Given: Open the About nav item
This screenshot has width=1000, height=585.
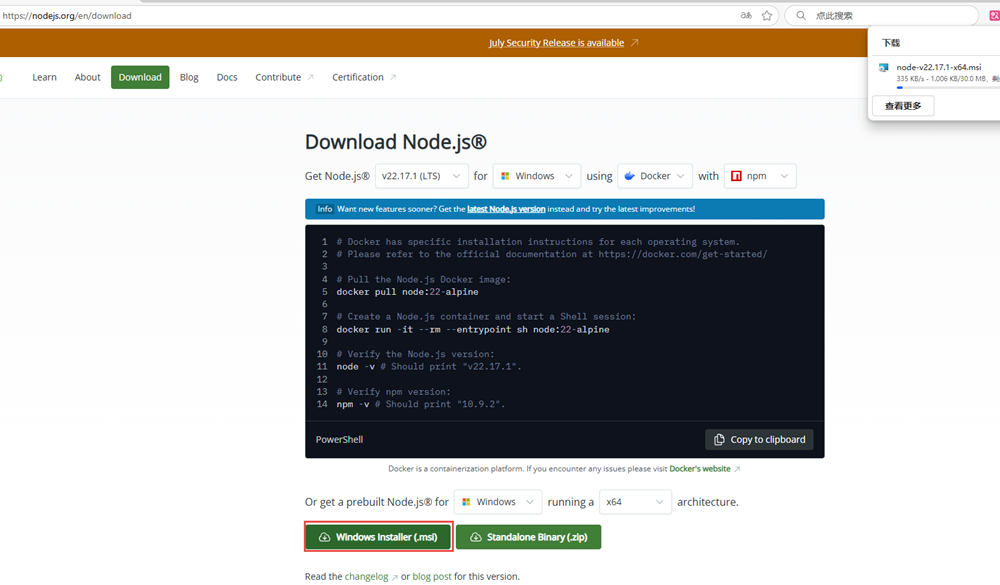Looking at the screenshot, I should click(87, 77).
